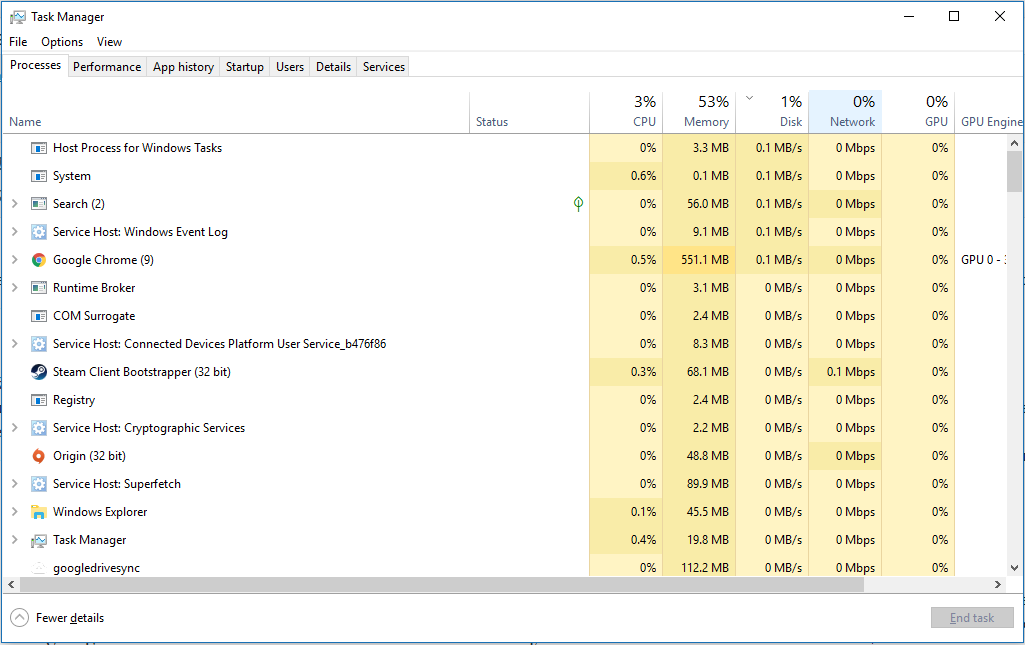Switch to the Services tab
Viewport: 1025px width, 645px height.
point(384,67)
